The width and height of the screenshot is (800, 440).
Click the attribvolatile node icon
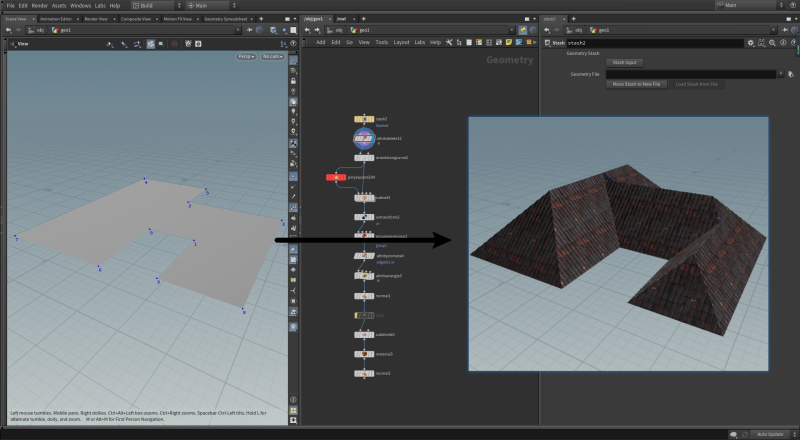point(363,139)
